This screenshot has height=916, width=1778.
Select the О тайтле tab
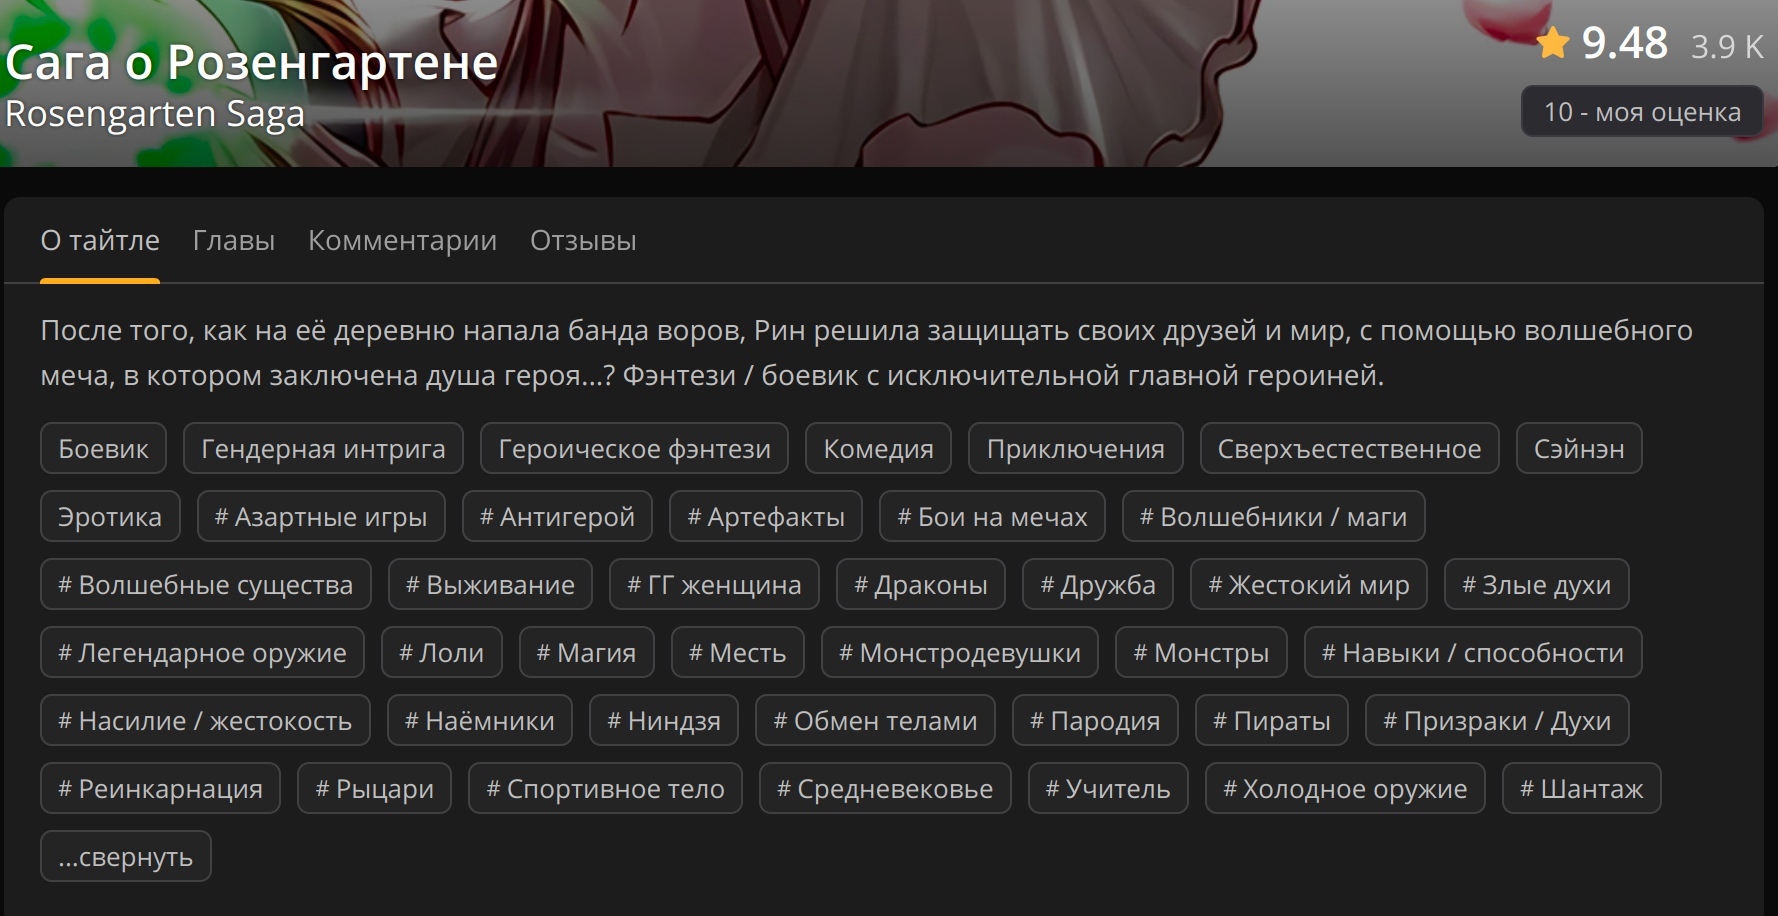click(x=100, y=241)
